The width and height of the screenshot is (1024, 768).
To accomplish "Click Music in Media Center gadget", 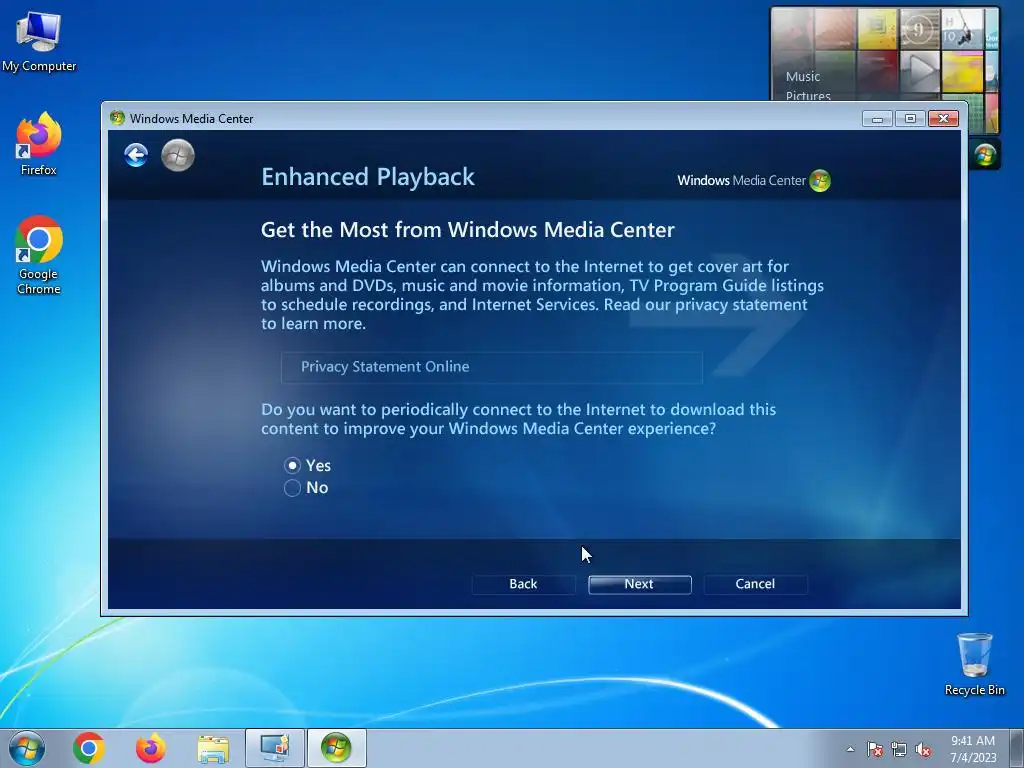I will [803, 76].
